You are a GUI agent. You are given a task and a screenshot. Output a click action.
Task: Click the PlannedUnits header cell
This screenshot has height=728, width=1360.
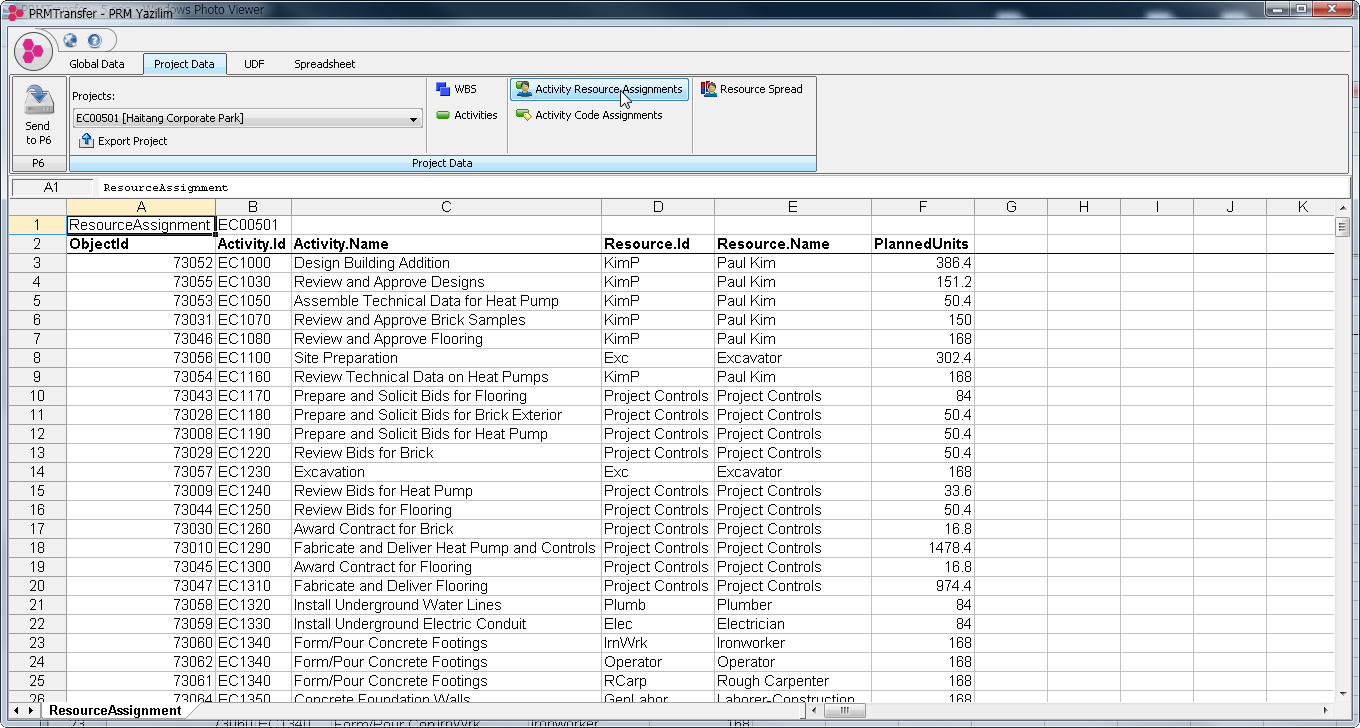[x=921, y=244]
